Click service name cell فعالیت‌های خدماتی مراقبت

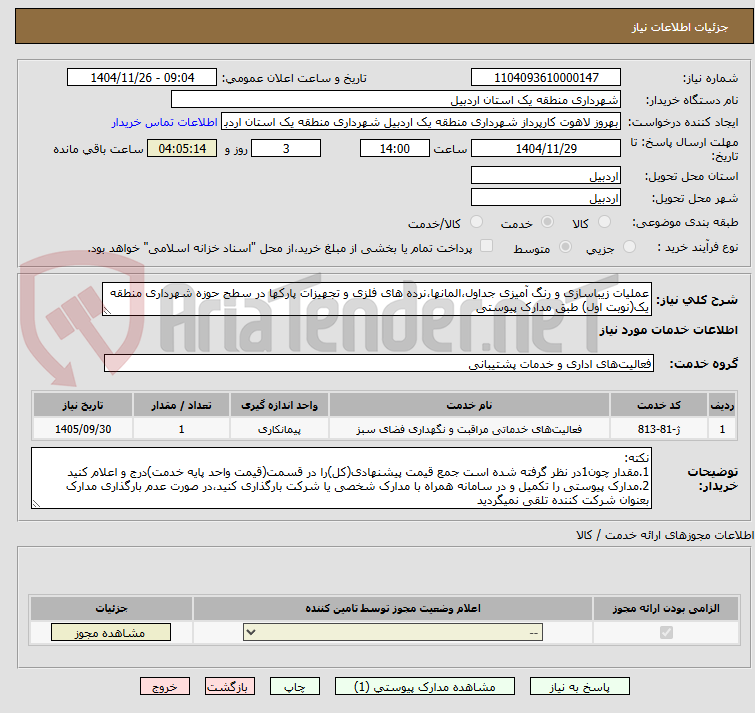(x=469, y=429)
